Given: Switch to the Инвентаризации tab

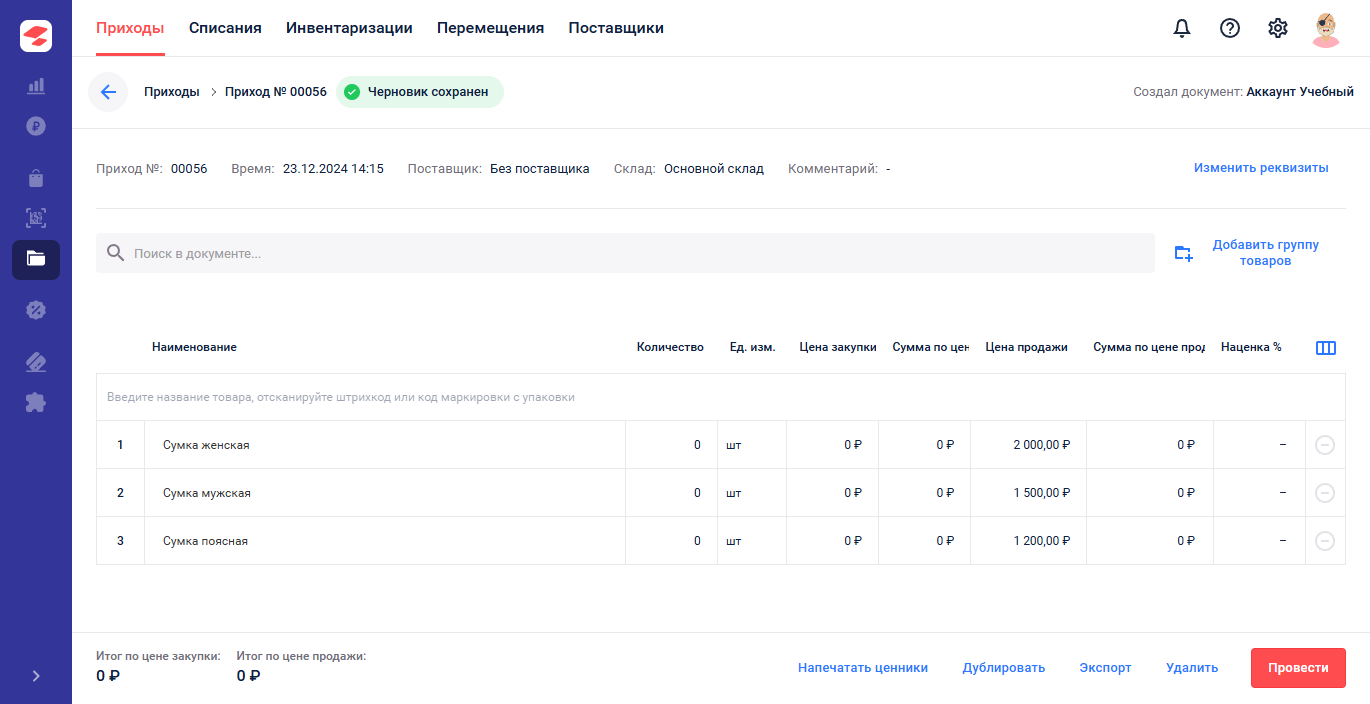Looking at the screenshot, I should tap(349, 28).
